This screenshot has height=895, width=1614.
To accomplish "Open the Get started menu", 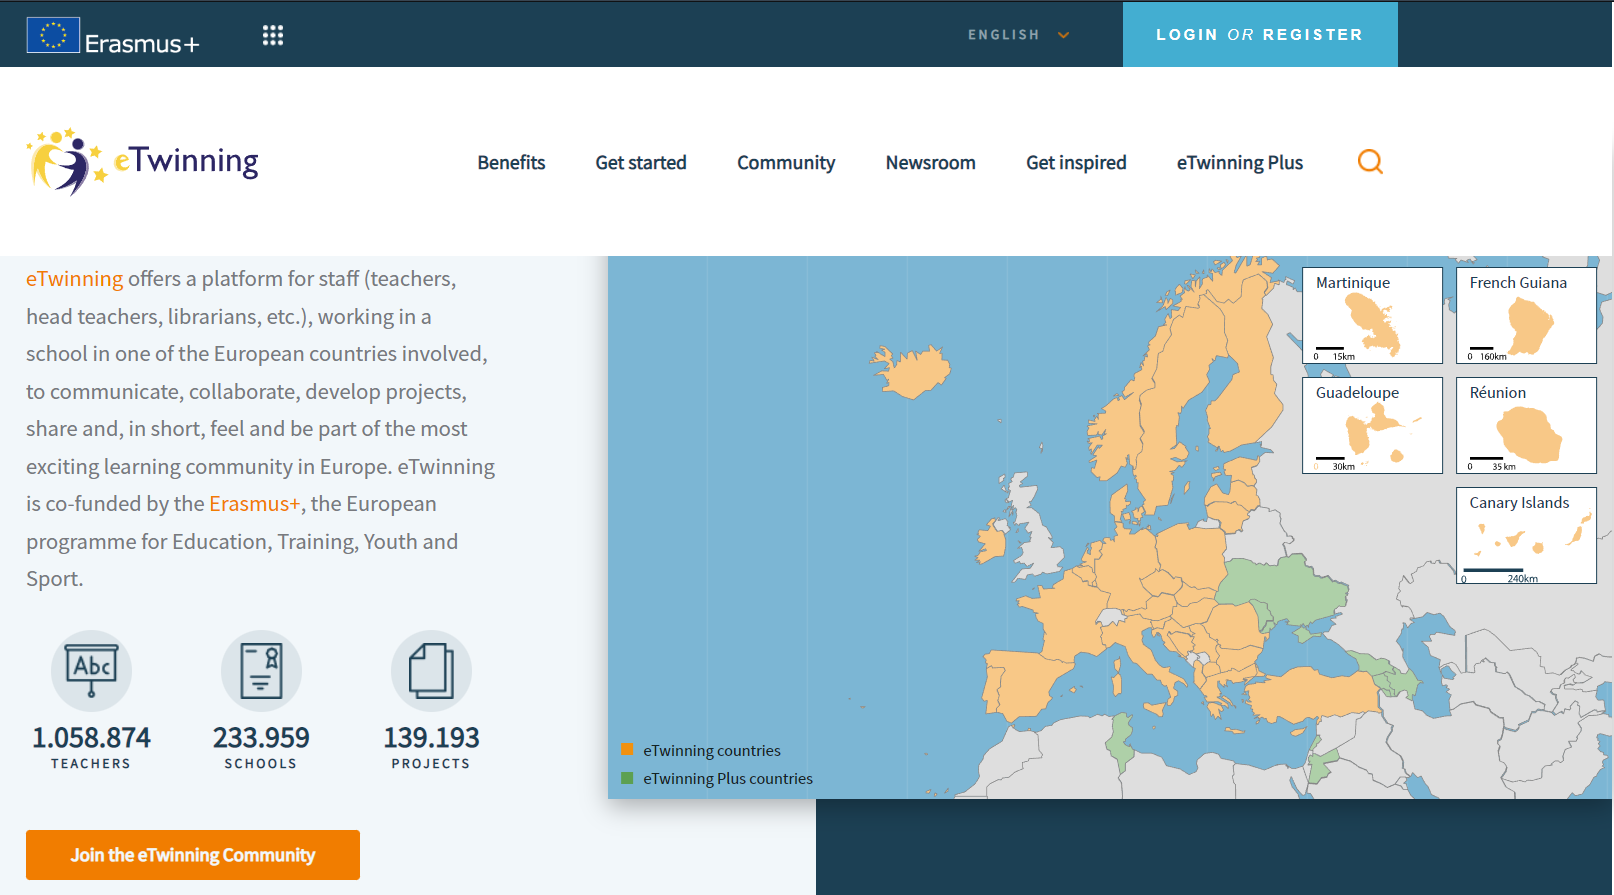I will pos(641,163).
